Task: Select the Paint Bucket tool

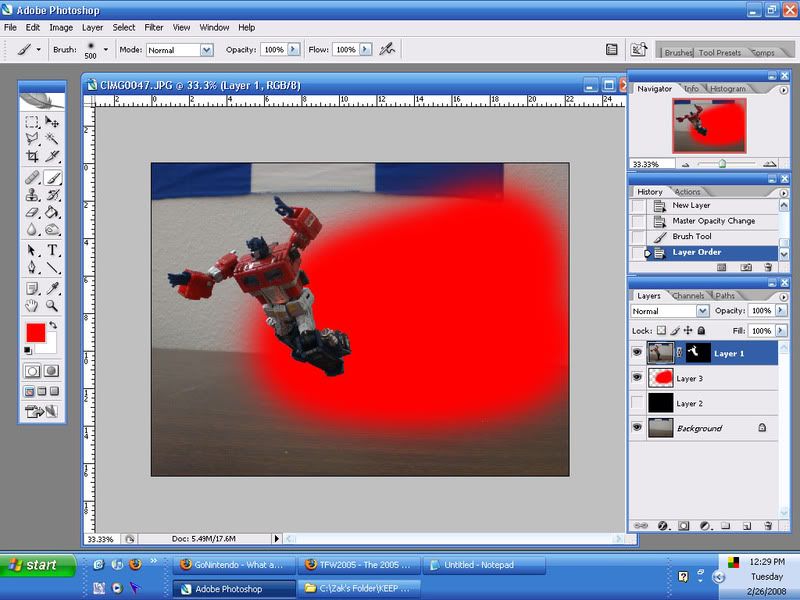Action: 52,212
